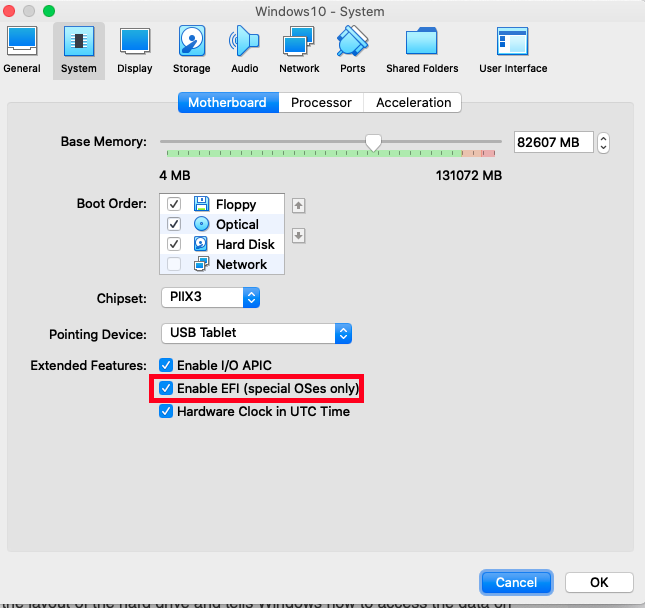Switch to the Processor tab
645x608 pixels.
(x=321, y=102)
